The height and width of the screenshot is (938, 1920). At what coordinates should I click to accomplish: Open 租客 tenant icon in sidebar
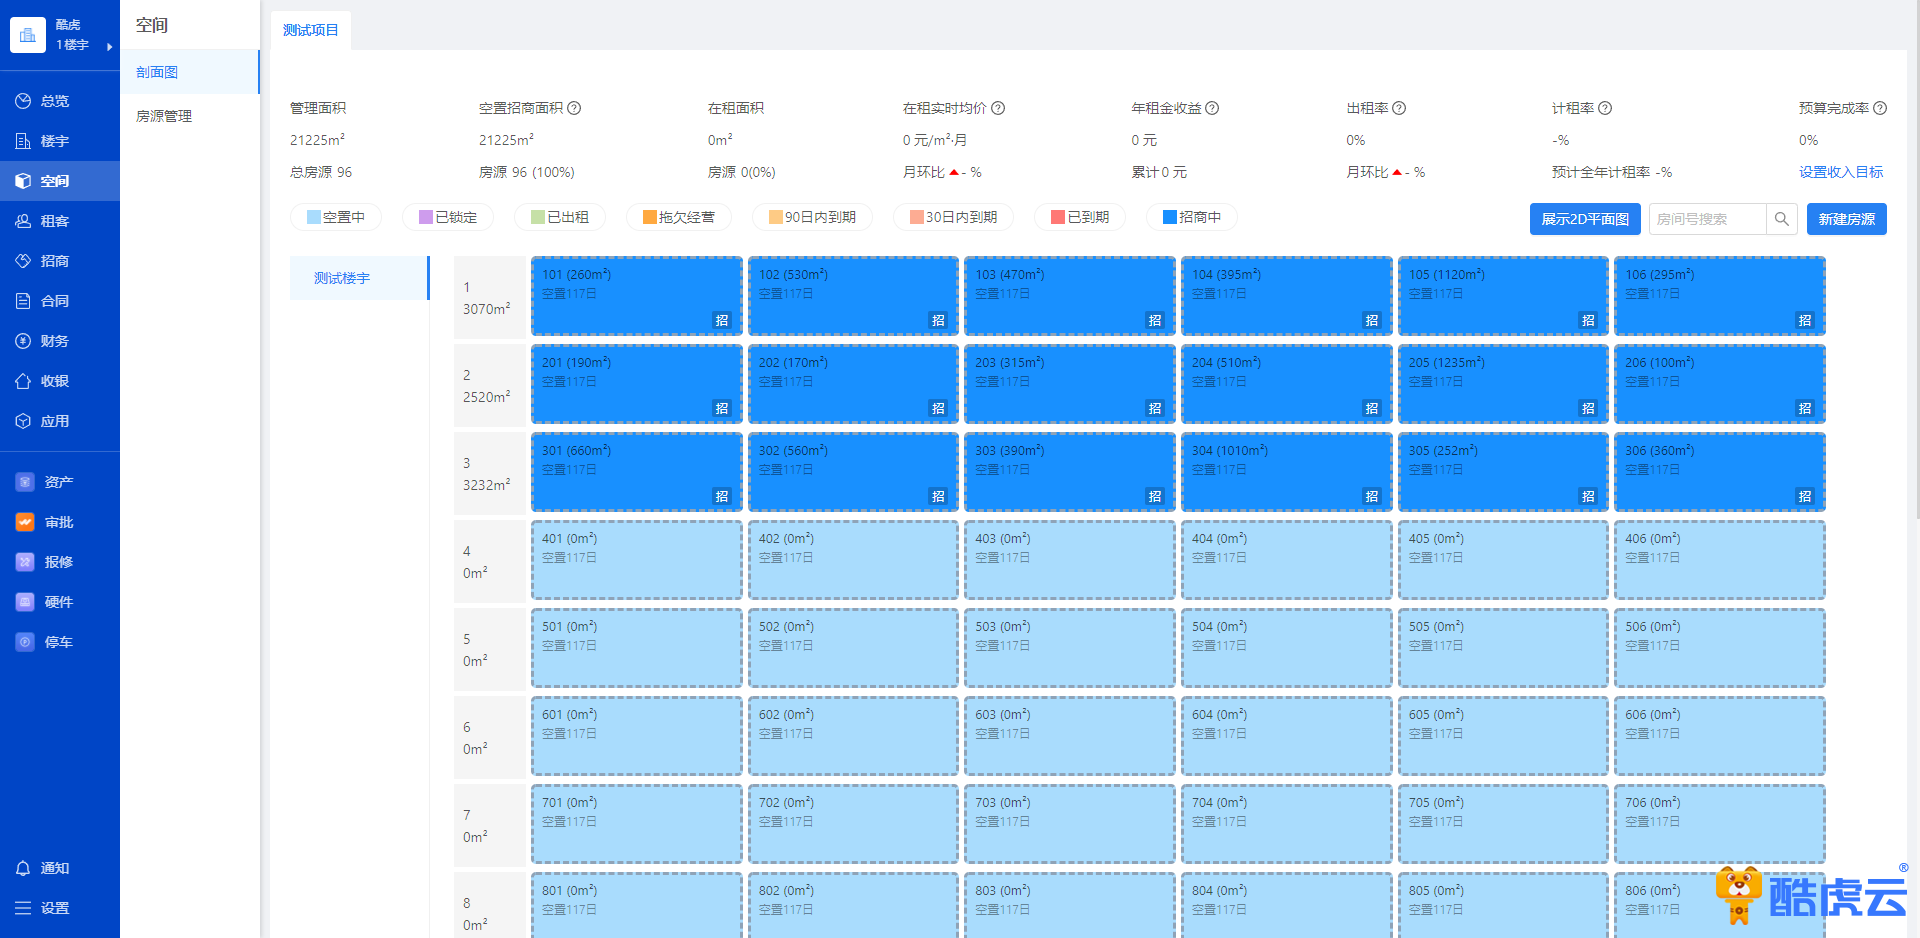point(24,221)
